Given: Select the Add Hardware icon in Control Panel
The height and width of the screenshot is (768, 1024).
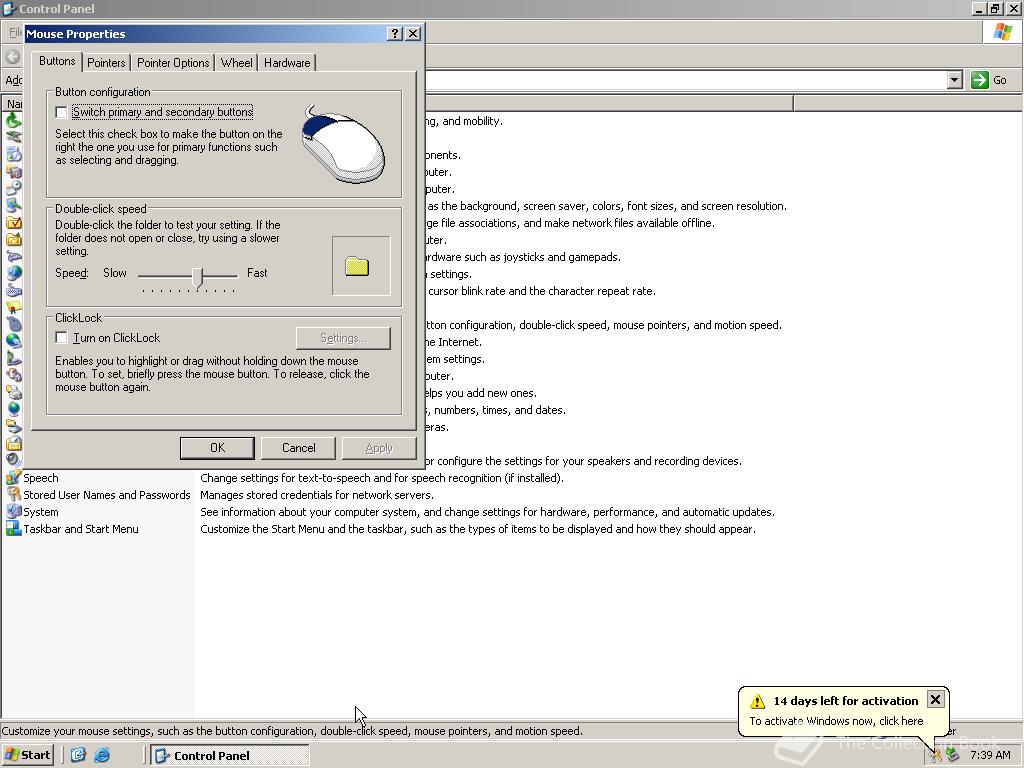Looking at the screenshot, I should (14, 138).
